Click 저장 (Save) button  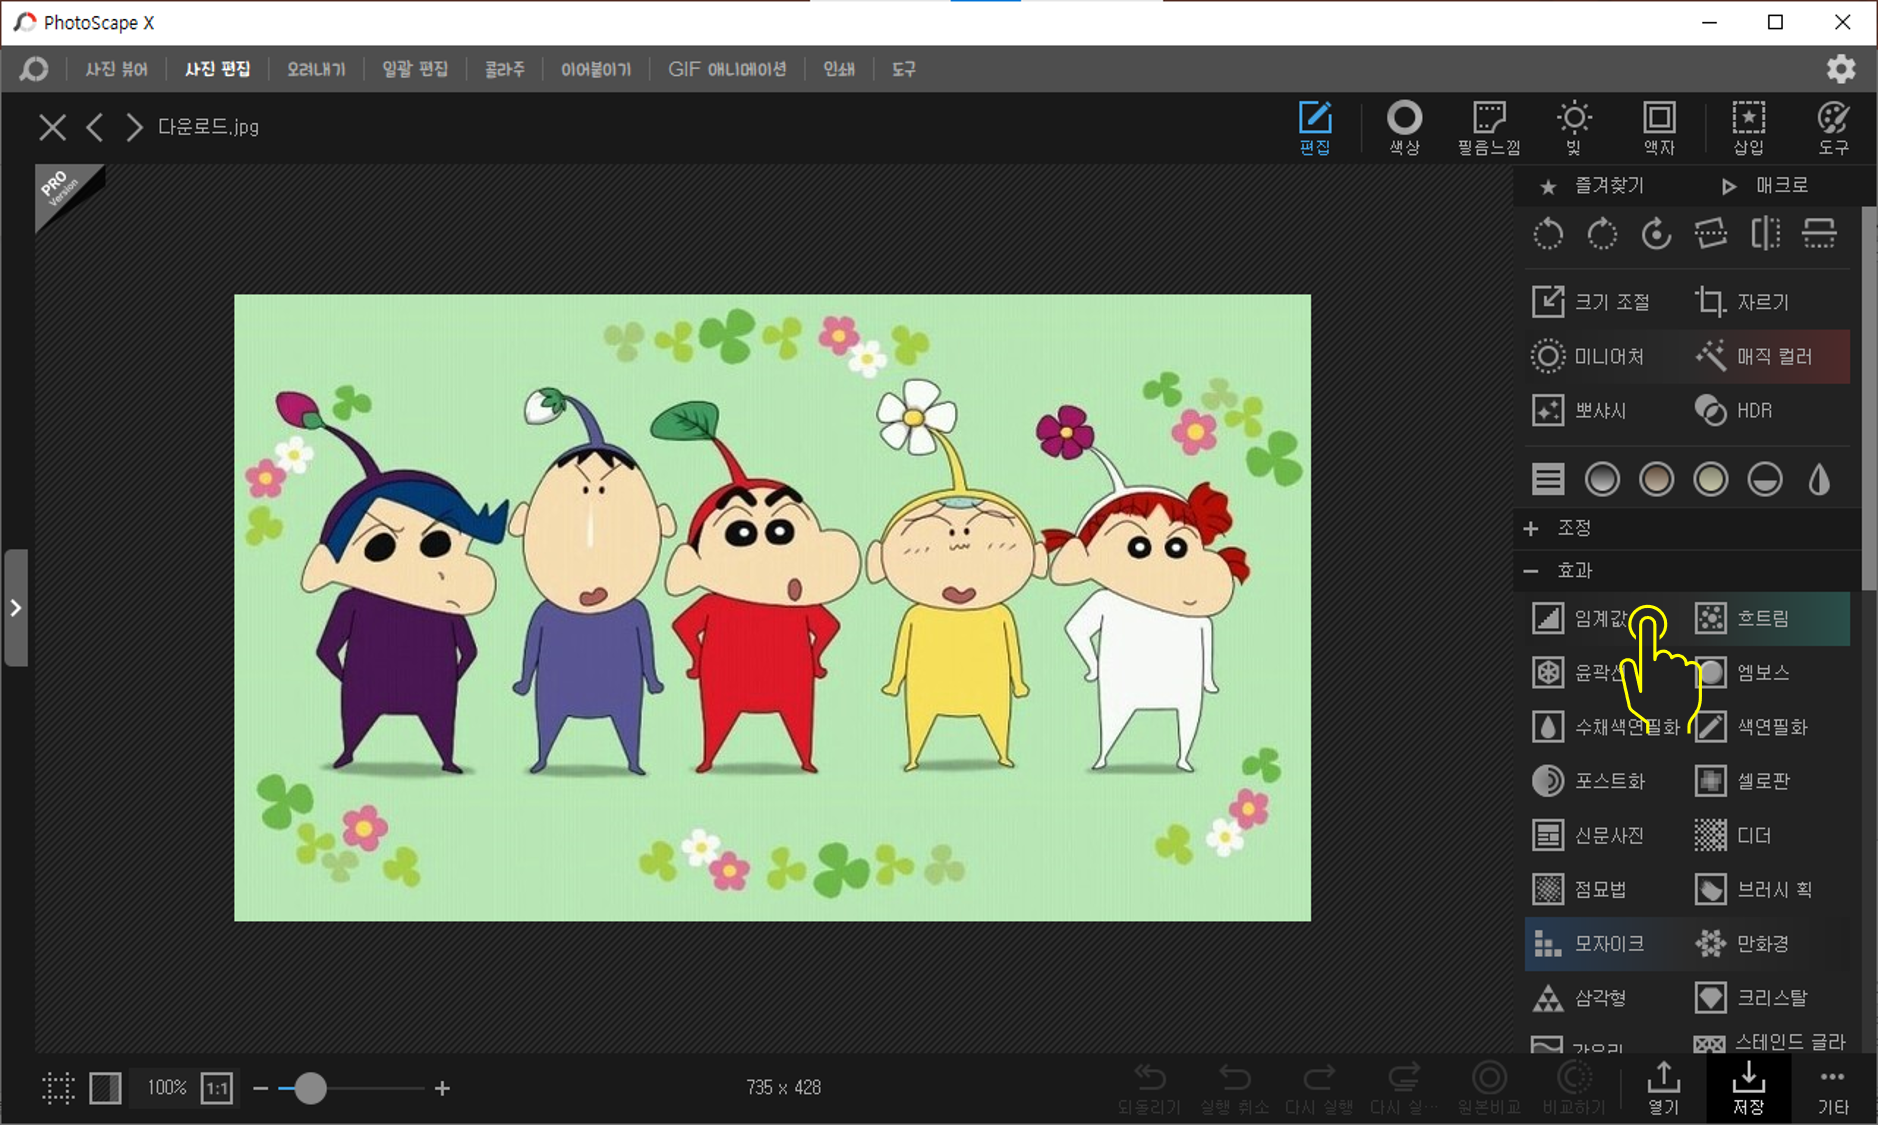coord(1748,1088)
